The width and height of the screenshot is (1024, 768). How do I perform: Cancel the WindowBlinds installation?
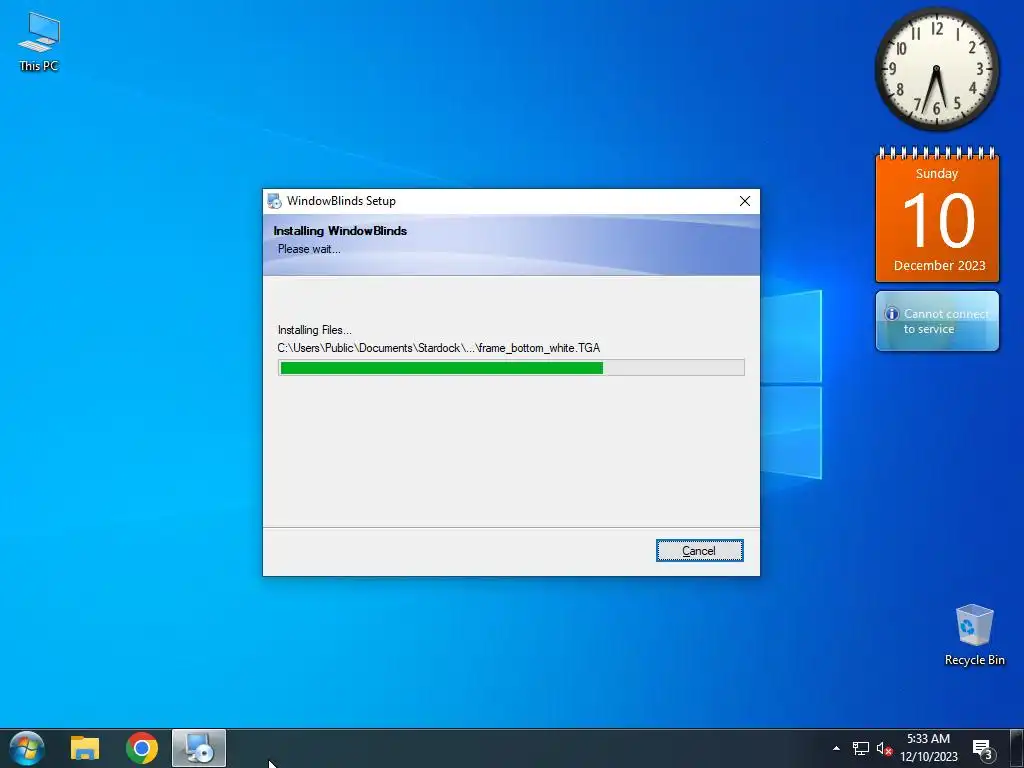[699, 551]
